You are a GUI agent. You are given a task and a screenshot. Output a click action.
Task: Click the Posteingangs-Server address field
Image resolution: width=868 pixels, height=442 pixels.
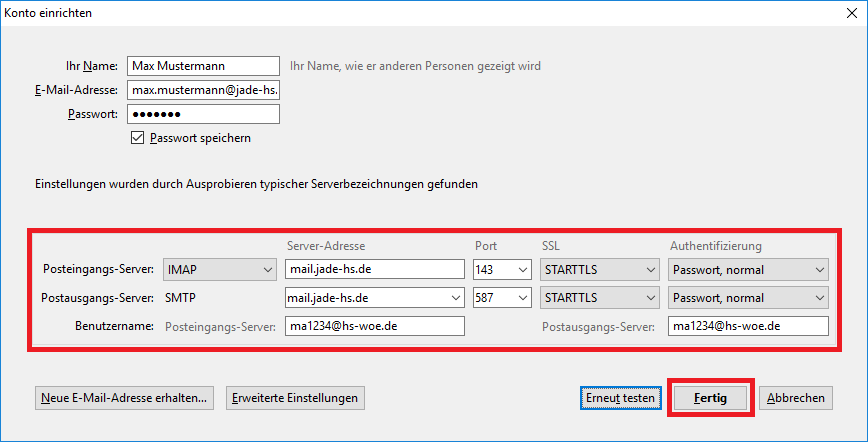pyautogui.click(x=375, y=270)
